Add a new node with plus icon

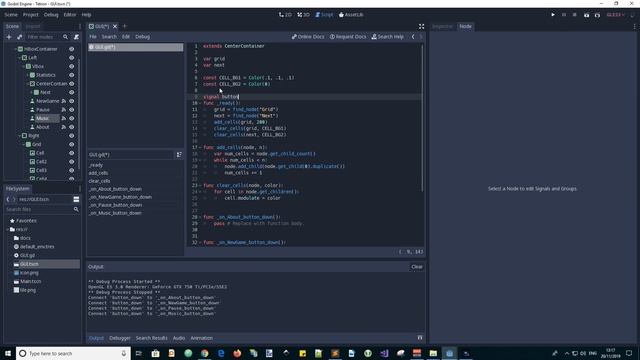pos(9,37)
